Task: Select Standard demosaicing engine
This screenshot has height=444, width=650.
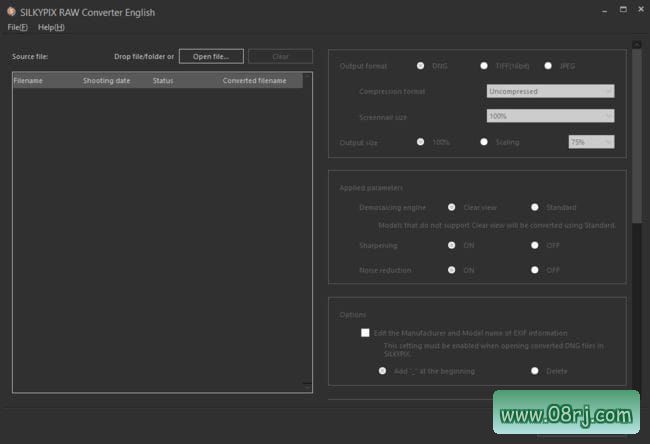Action: [535, 207]
